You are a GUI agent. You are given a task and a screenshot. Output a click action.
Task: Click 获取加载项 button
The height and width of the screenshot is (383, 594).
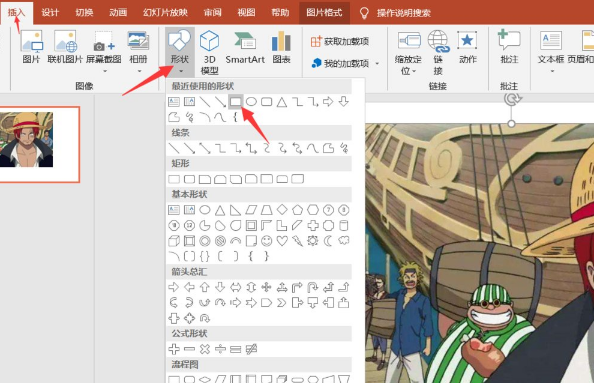[340, 41]
